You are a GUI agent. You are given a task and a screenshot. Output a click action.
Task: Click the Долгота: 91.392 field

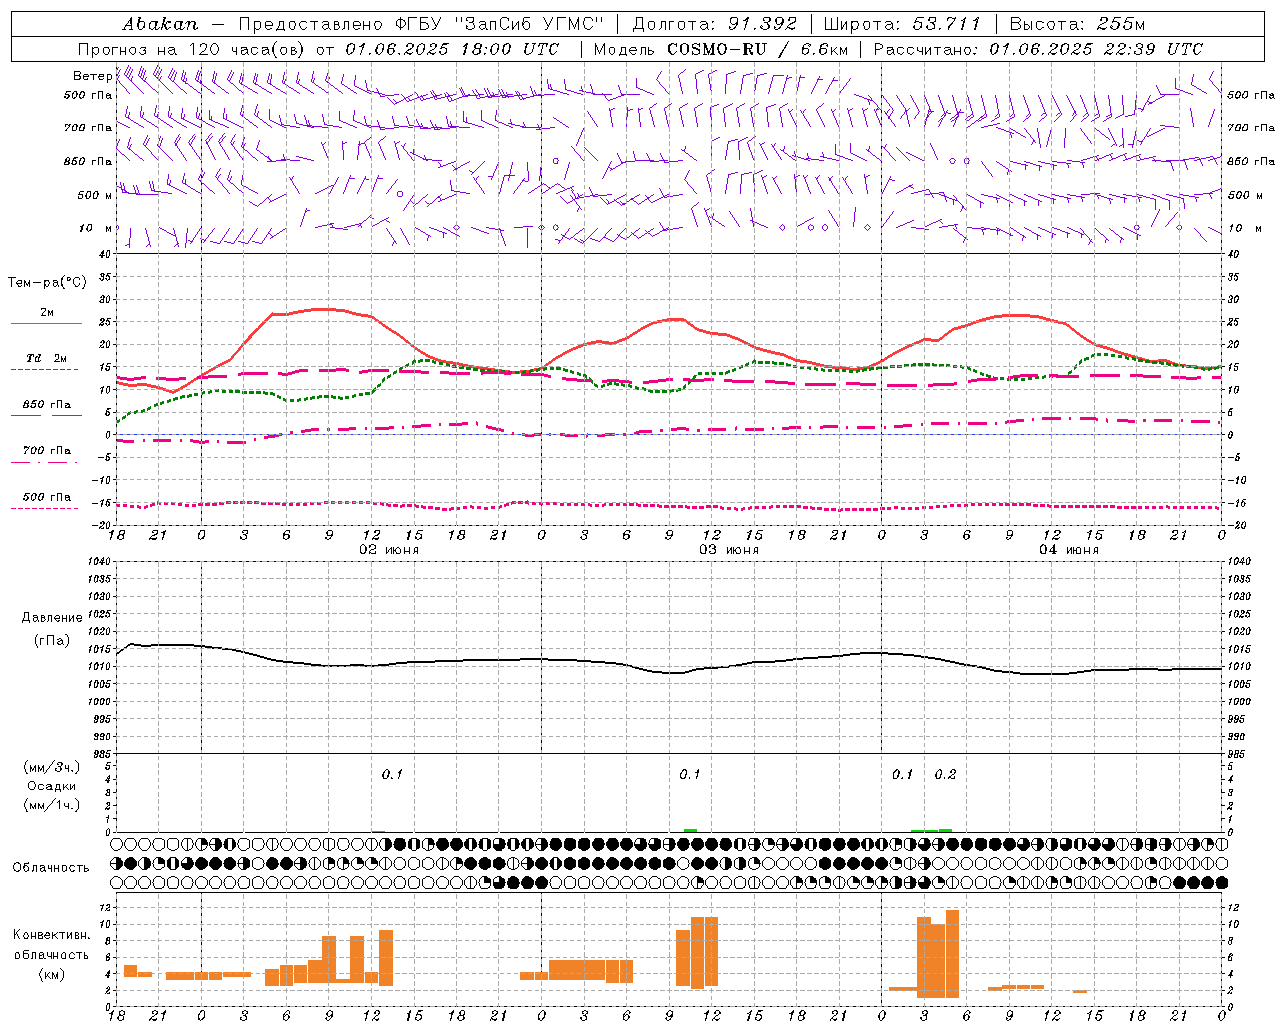715,24
